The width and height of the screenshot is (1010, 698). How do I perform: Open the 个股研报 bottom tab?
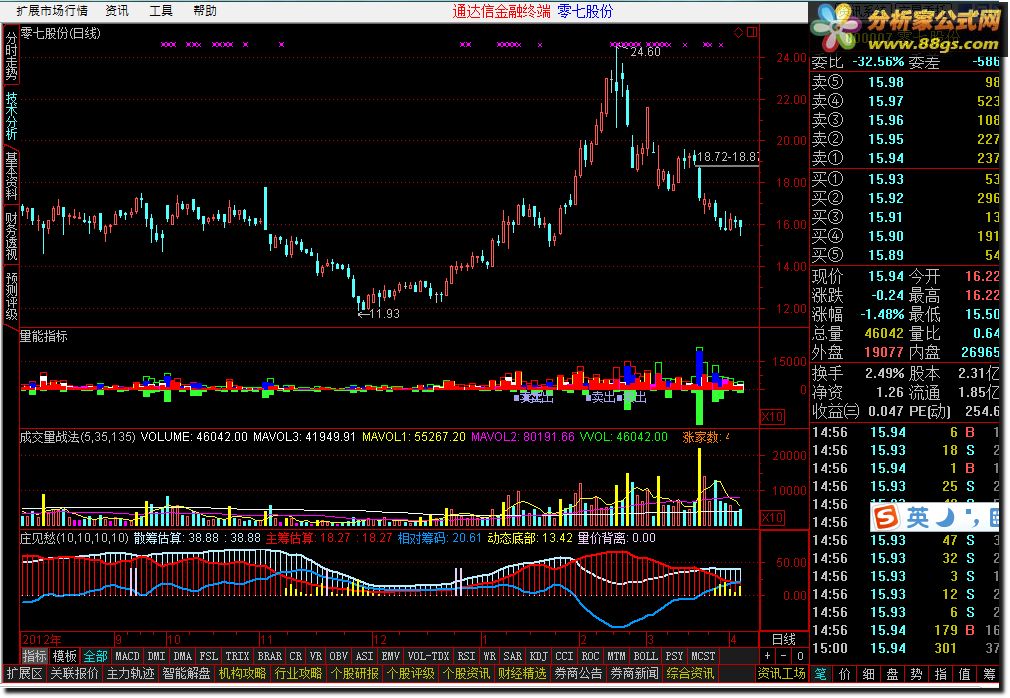pos(354,674)
